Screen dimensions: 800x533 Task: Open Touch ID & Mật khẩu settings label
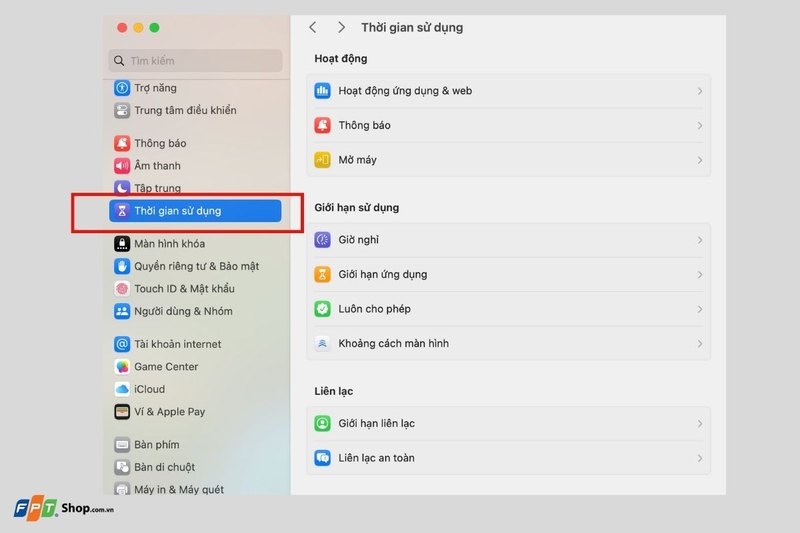tap(184, 289)
